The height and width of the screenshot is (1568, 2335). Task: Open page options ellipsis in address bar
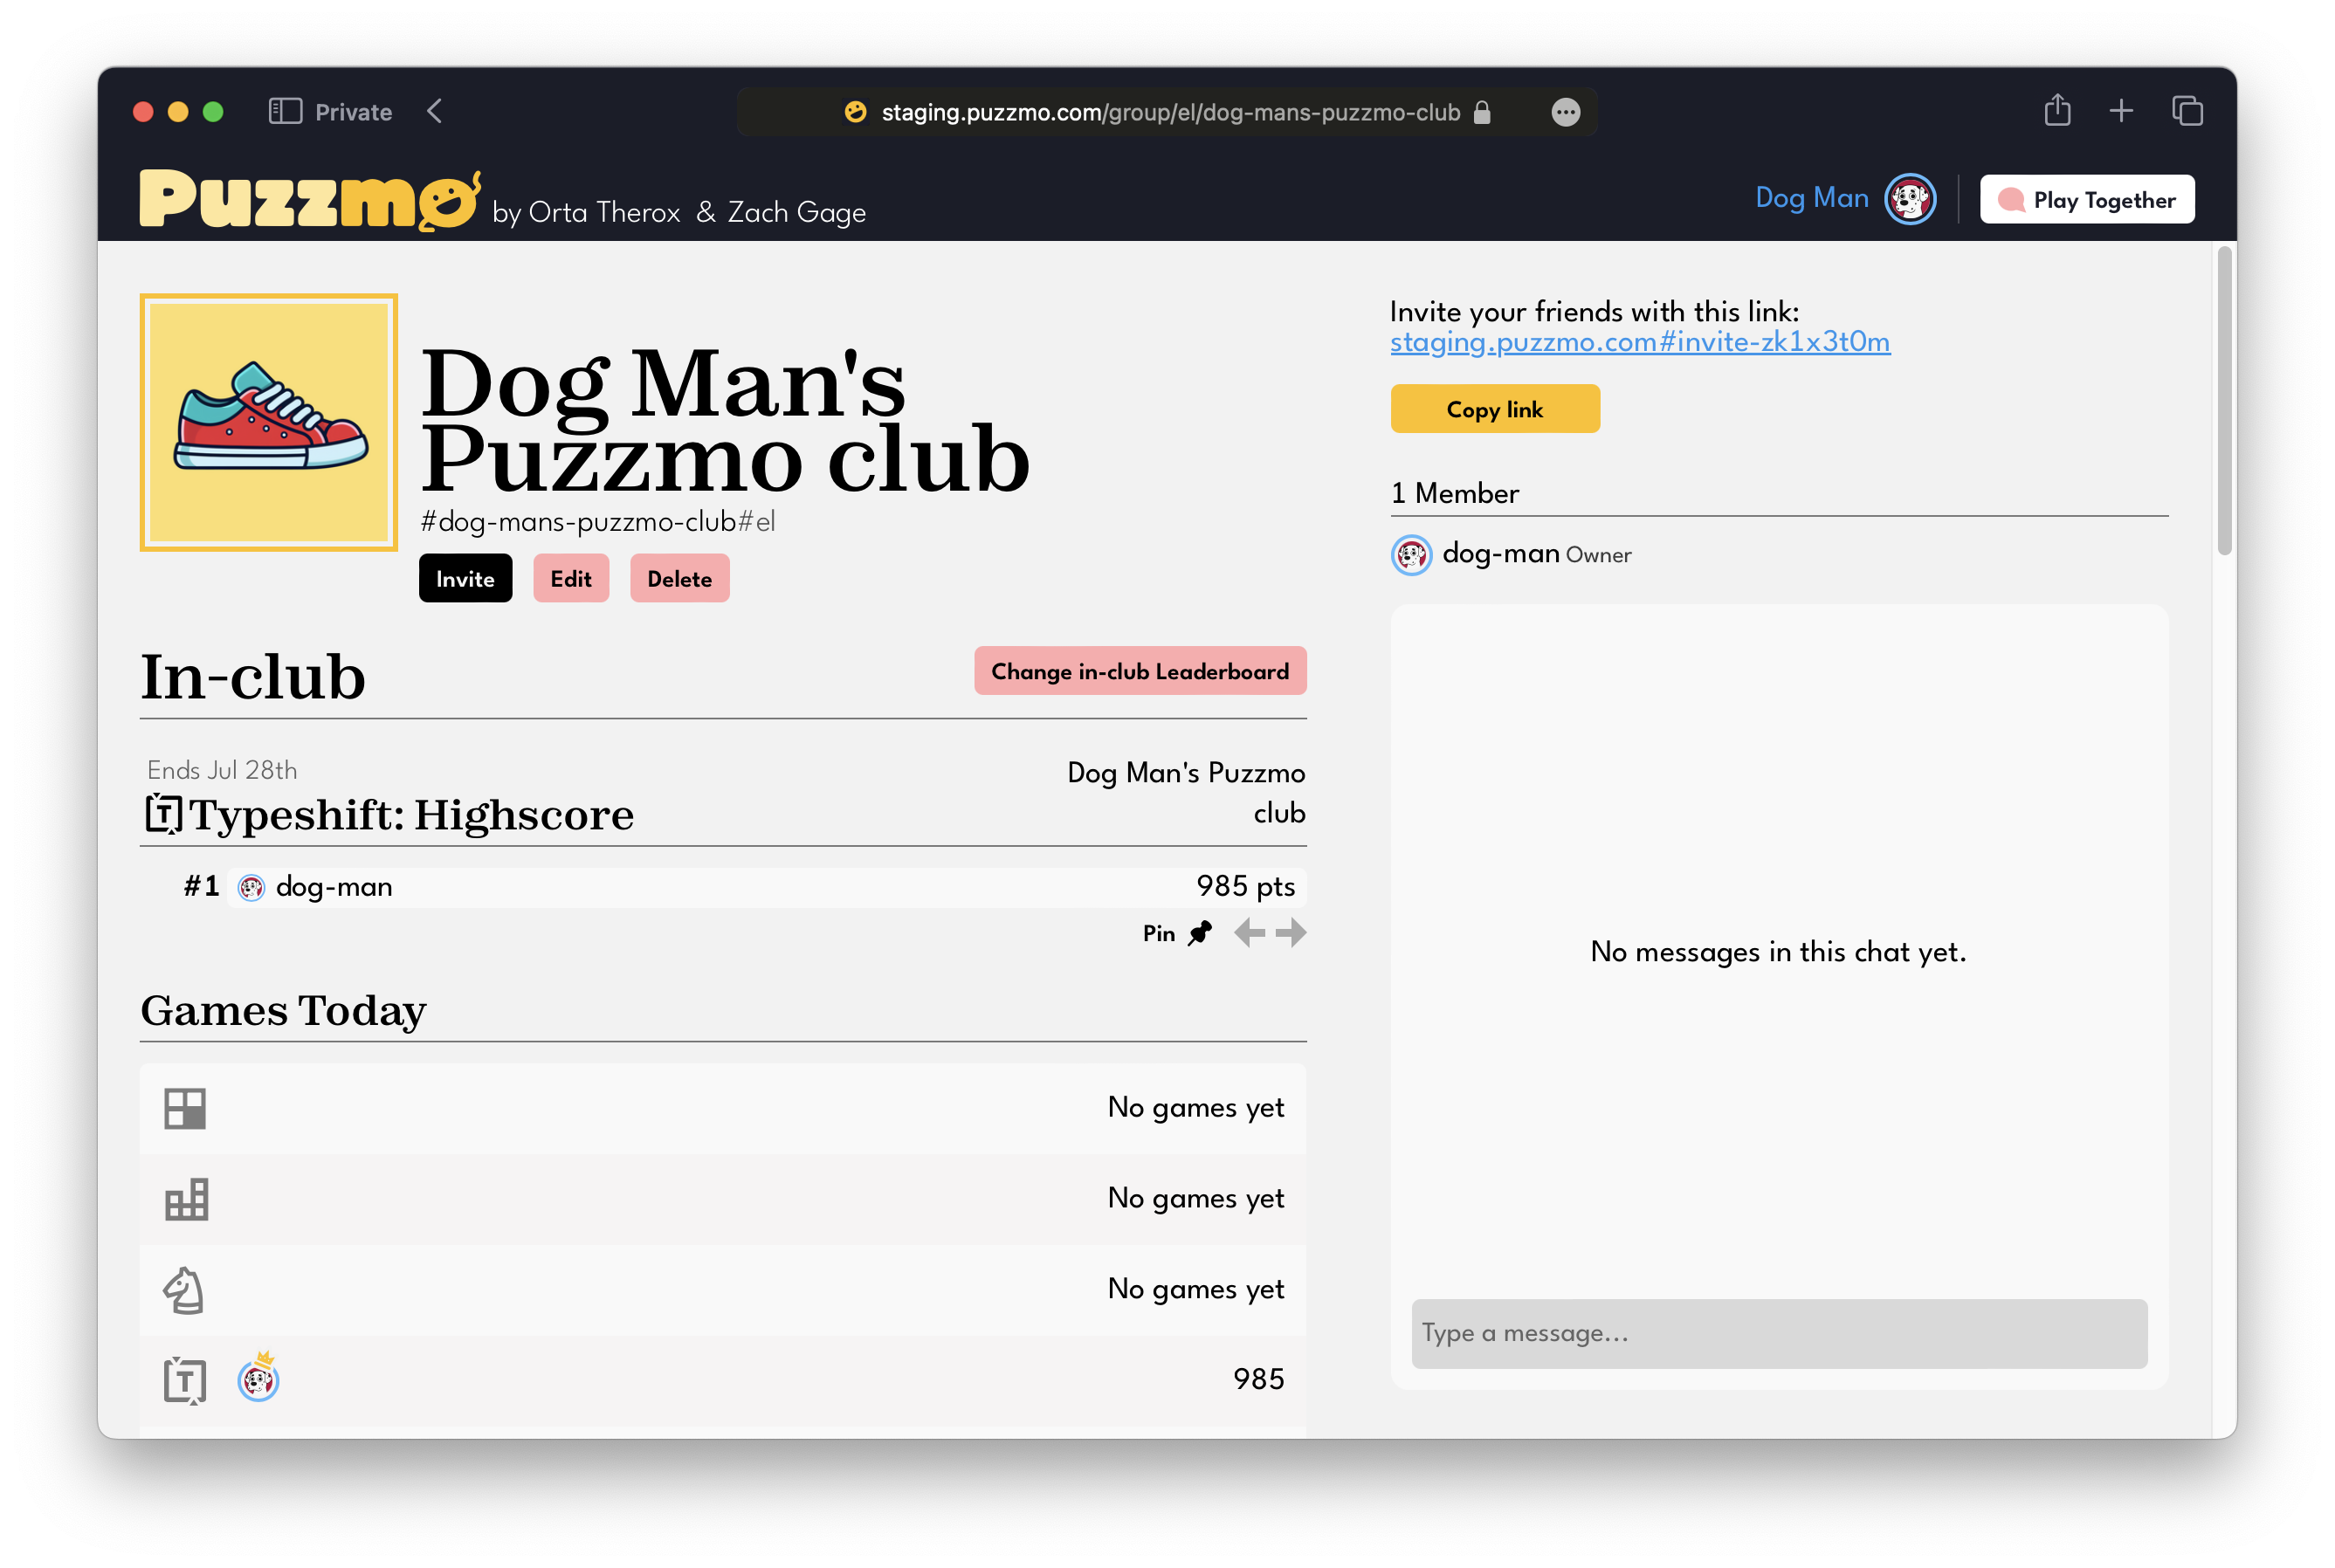click(x=1565, y=112)
